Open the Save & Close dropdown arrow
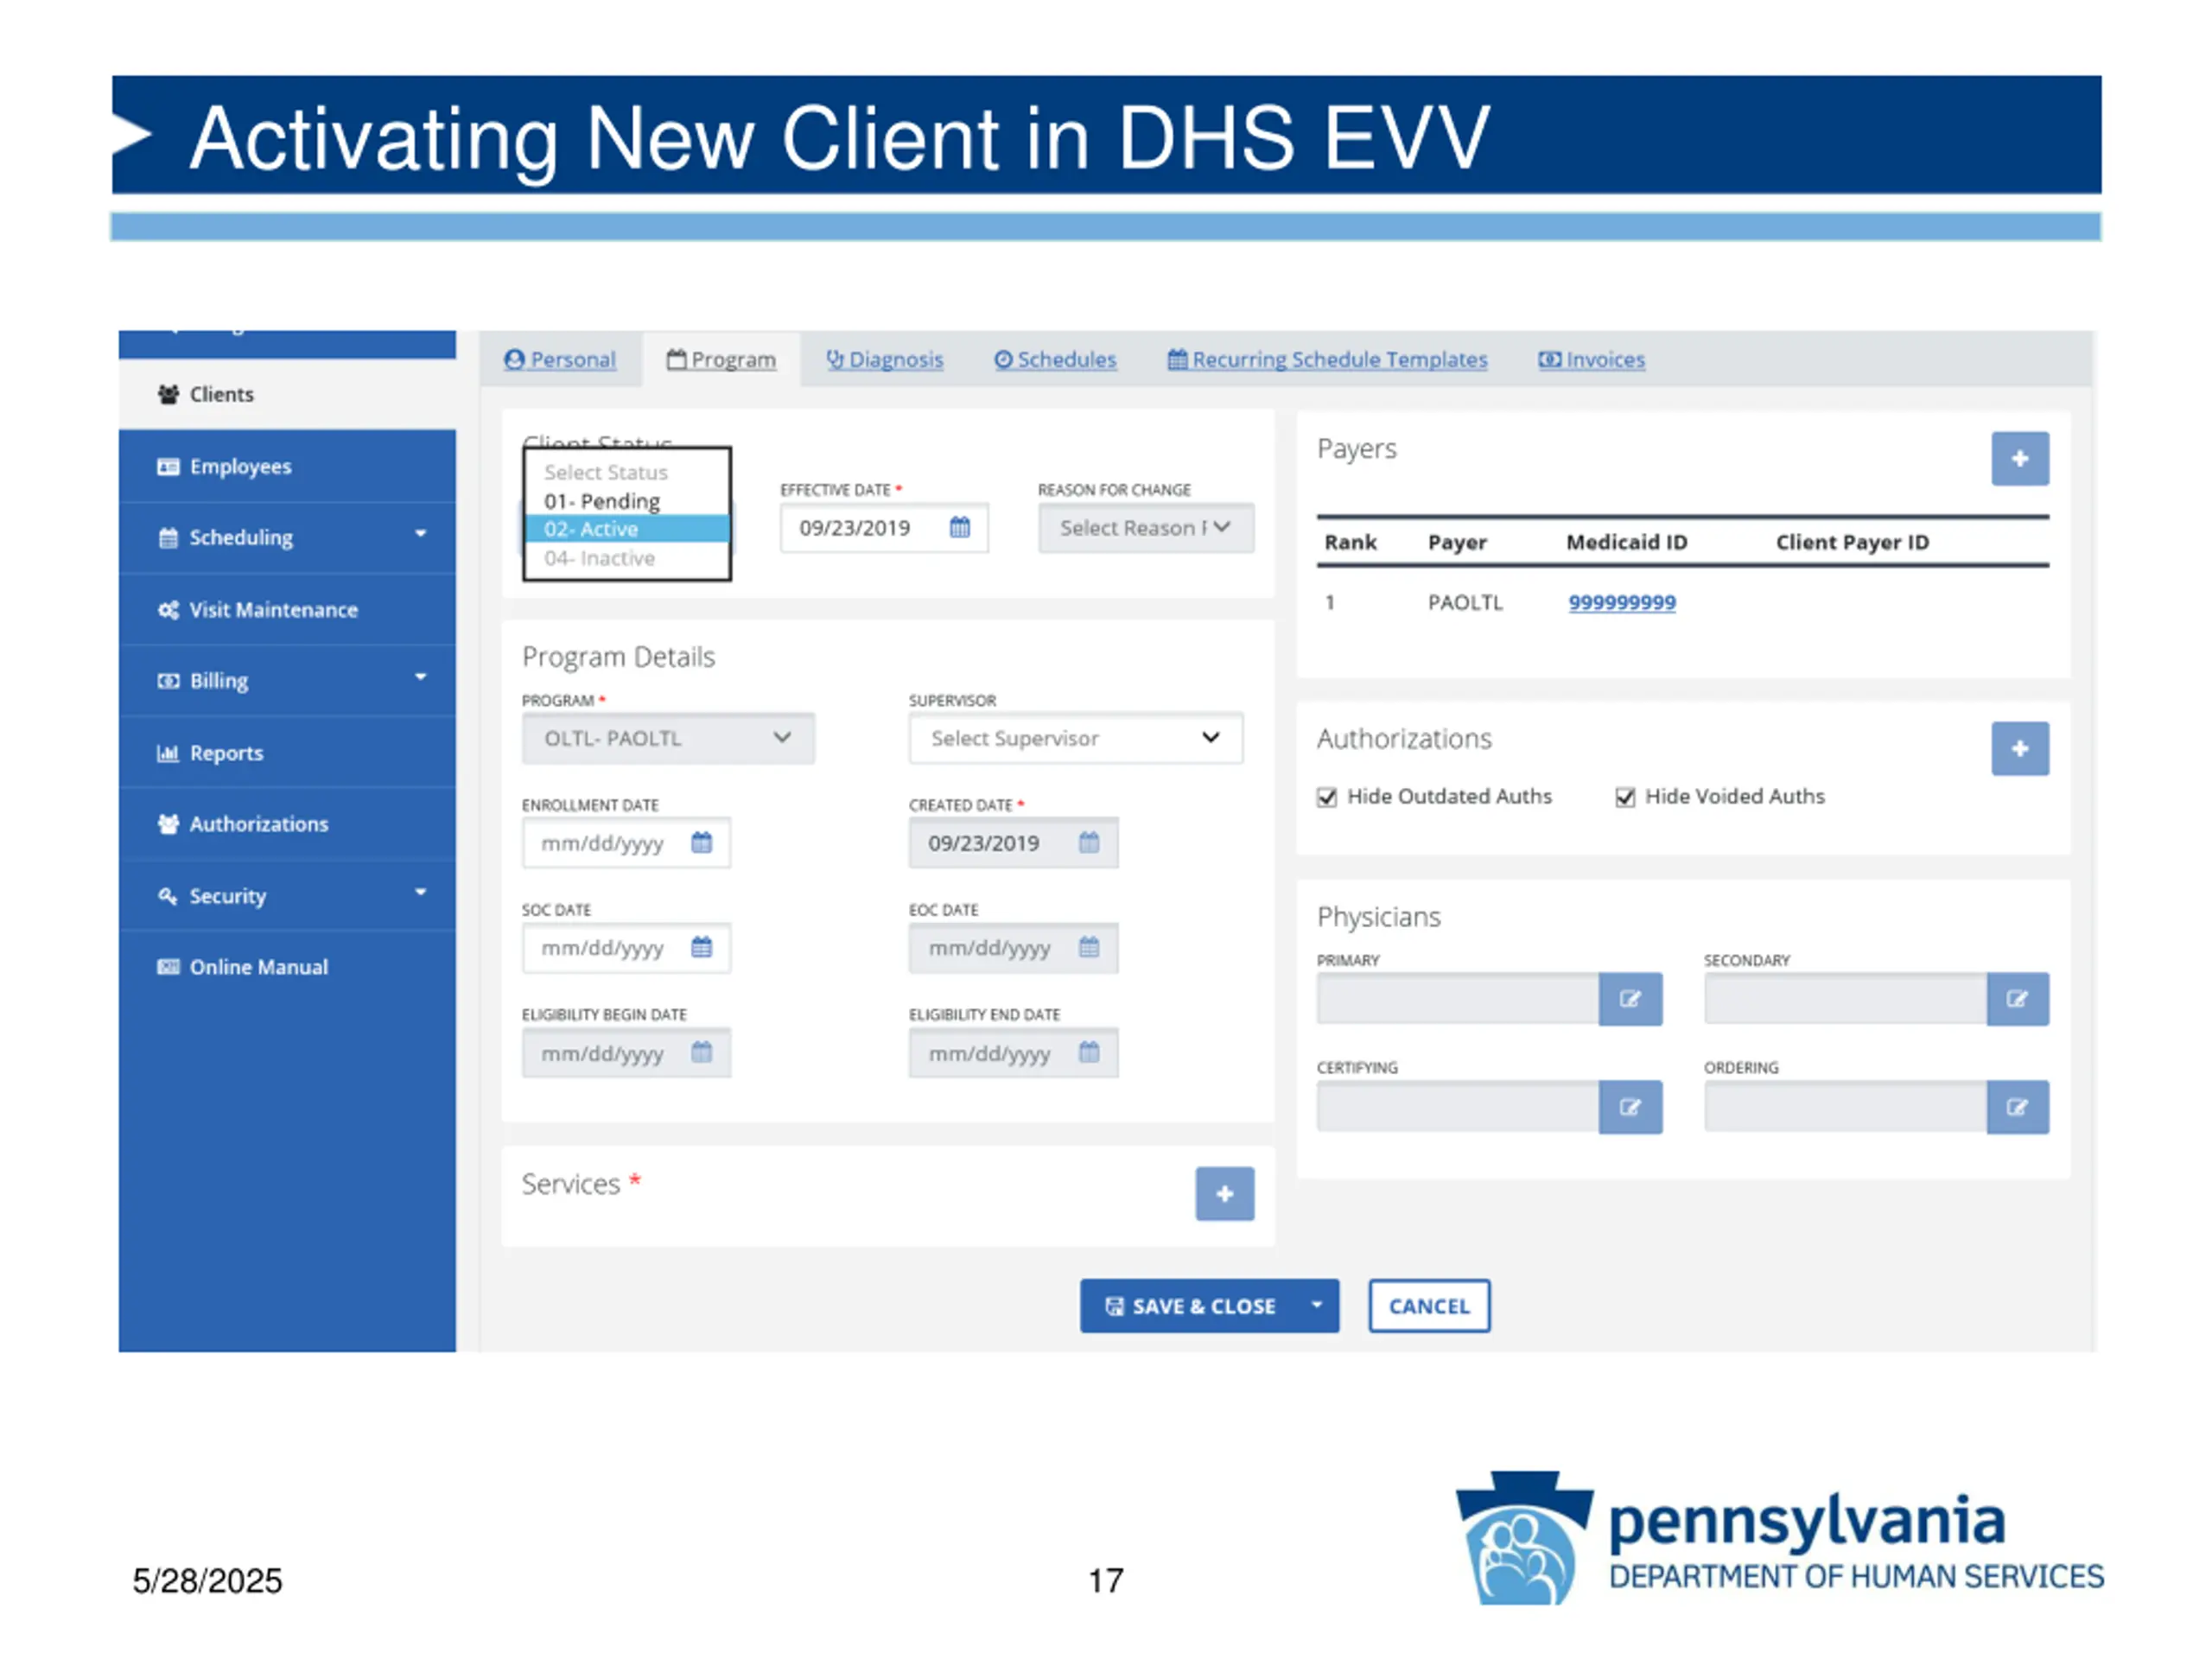 point(1317,1306)
